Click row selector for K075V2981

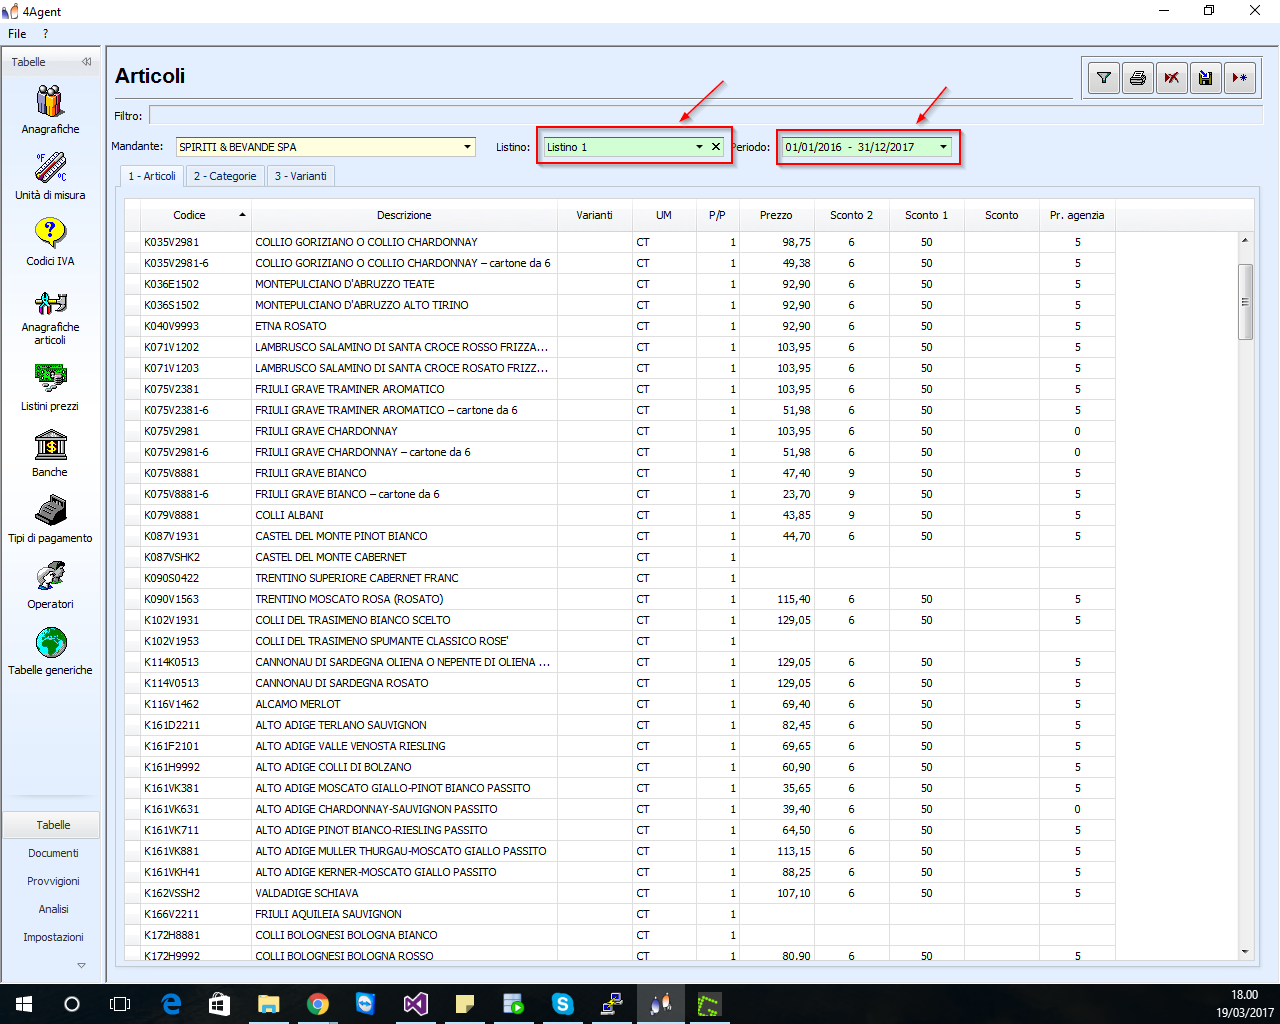(x=132, y=431)
